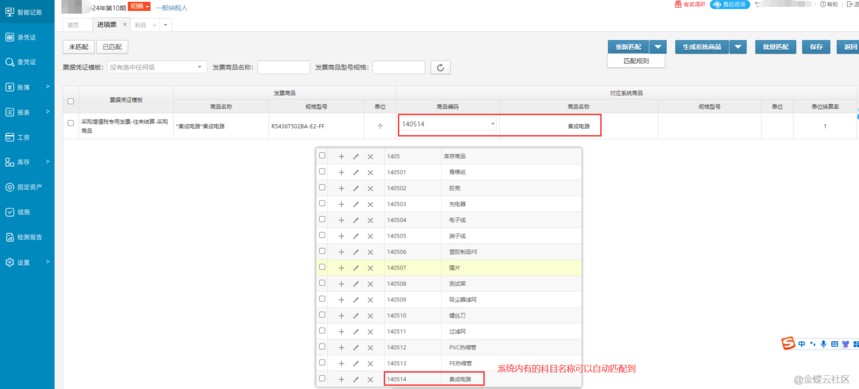Click the 重新匹配 button
The image size is (859, 389).
[x=629, y=47]
